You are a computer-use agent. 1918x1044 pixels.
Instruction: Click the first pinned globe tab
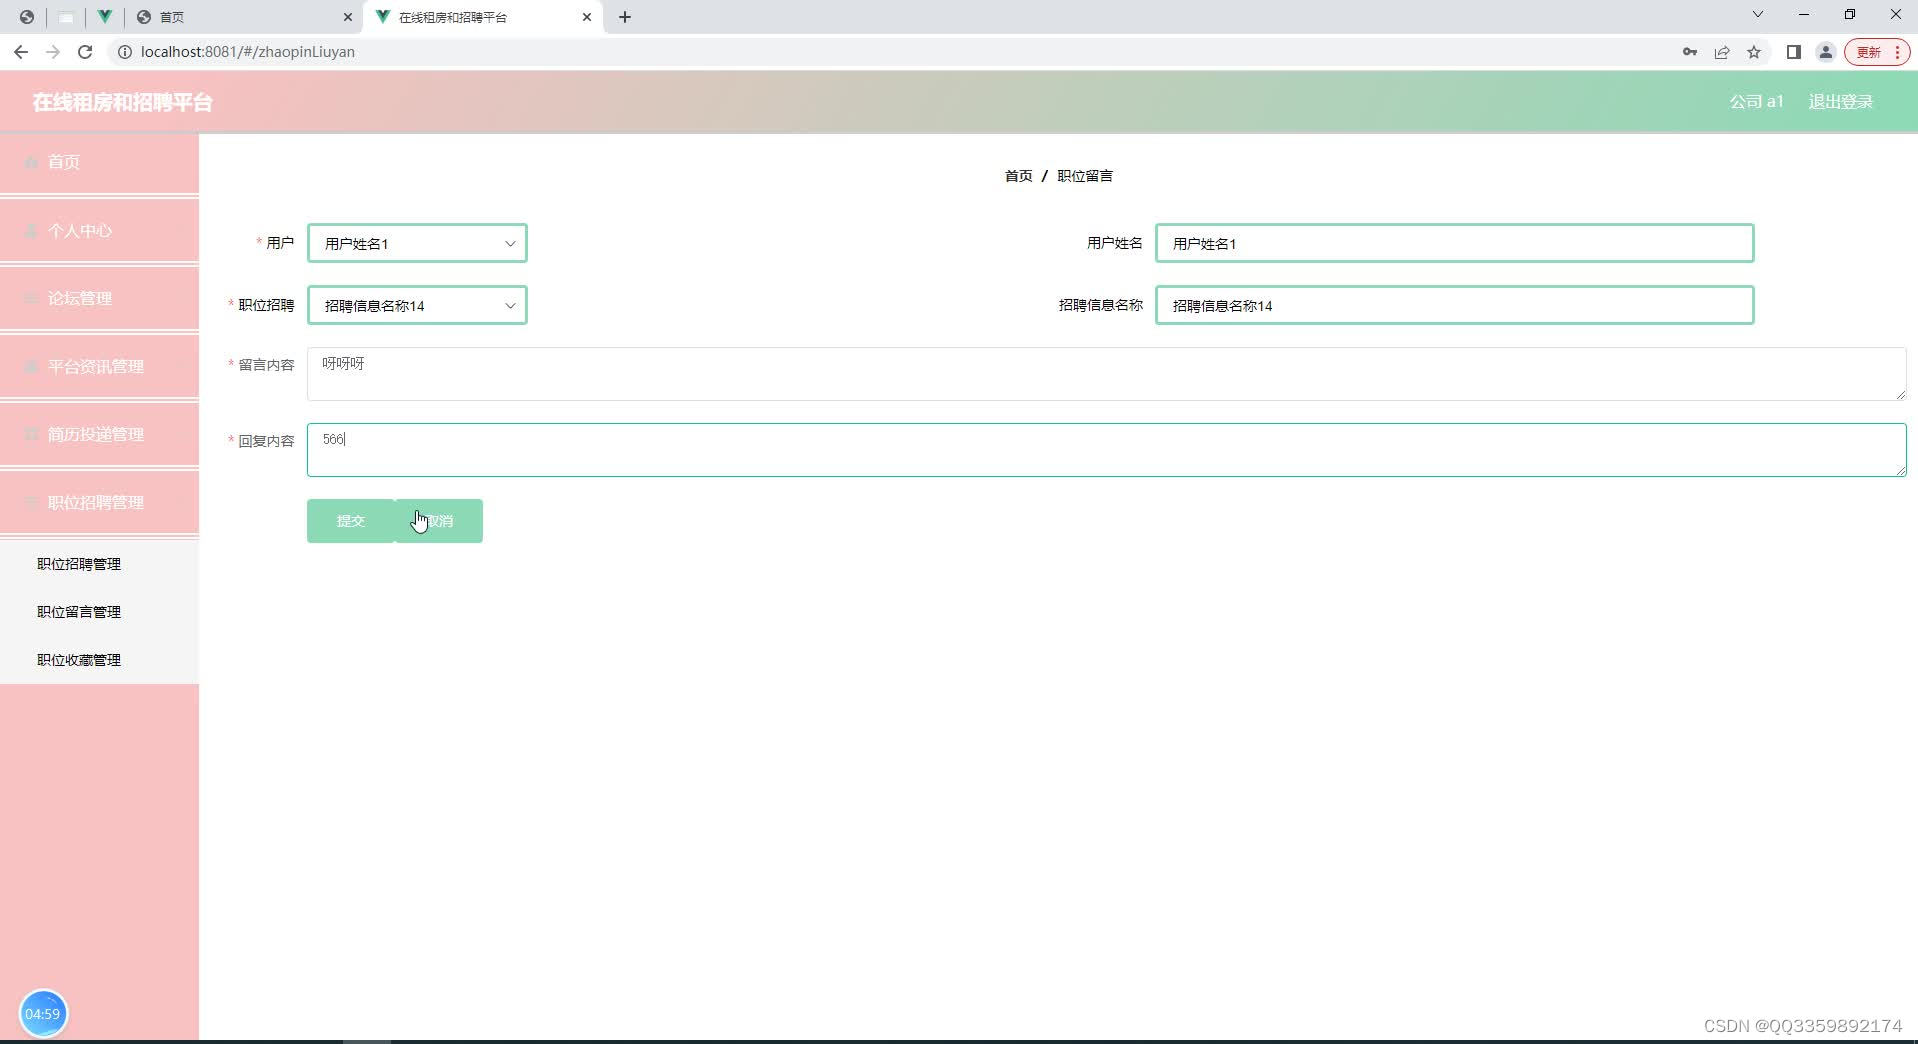coord(27,17)
